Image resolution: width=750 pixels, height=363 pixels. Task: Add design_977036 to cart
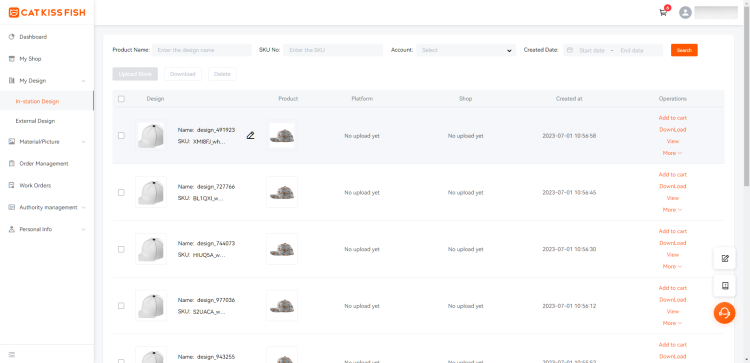pos(673,288)
